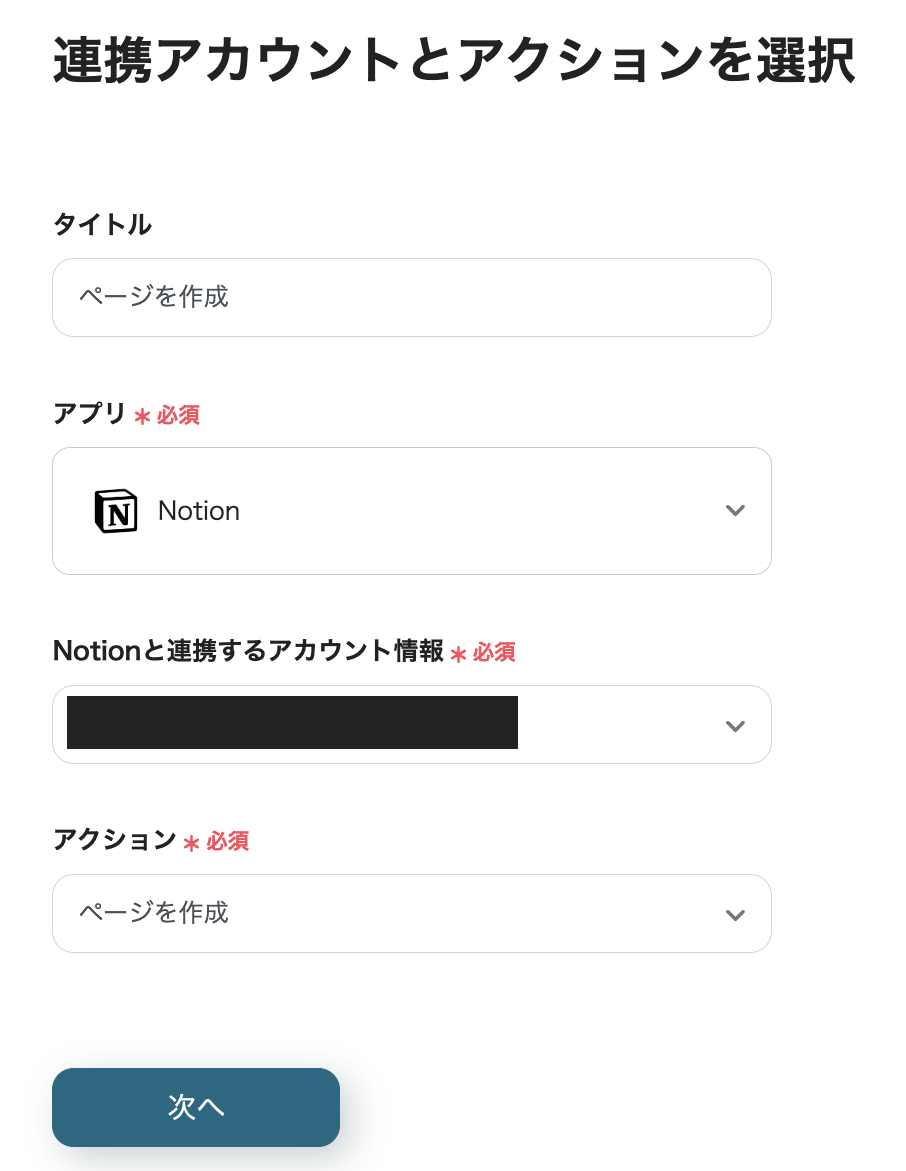Screen dimensions: 906x1171
Task: Click the 連携アカウントとアクションを選択 heading
Action: pos(453,61)
